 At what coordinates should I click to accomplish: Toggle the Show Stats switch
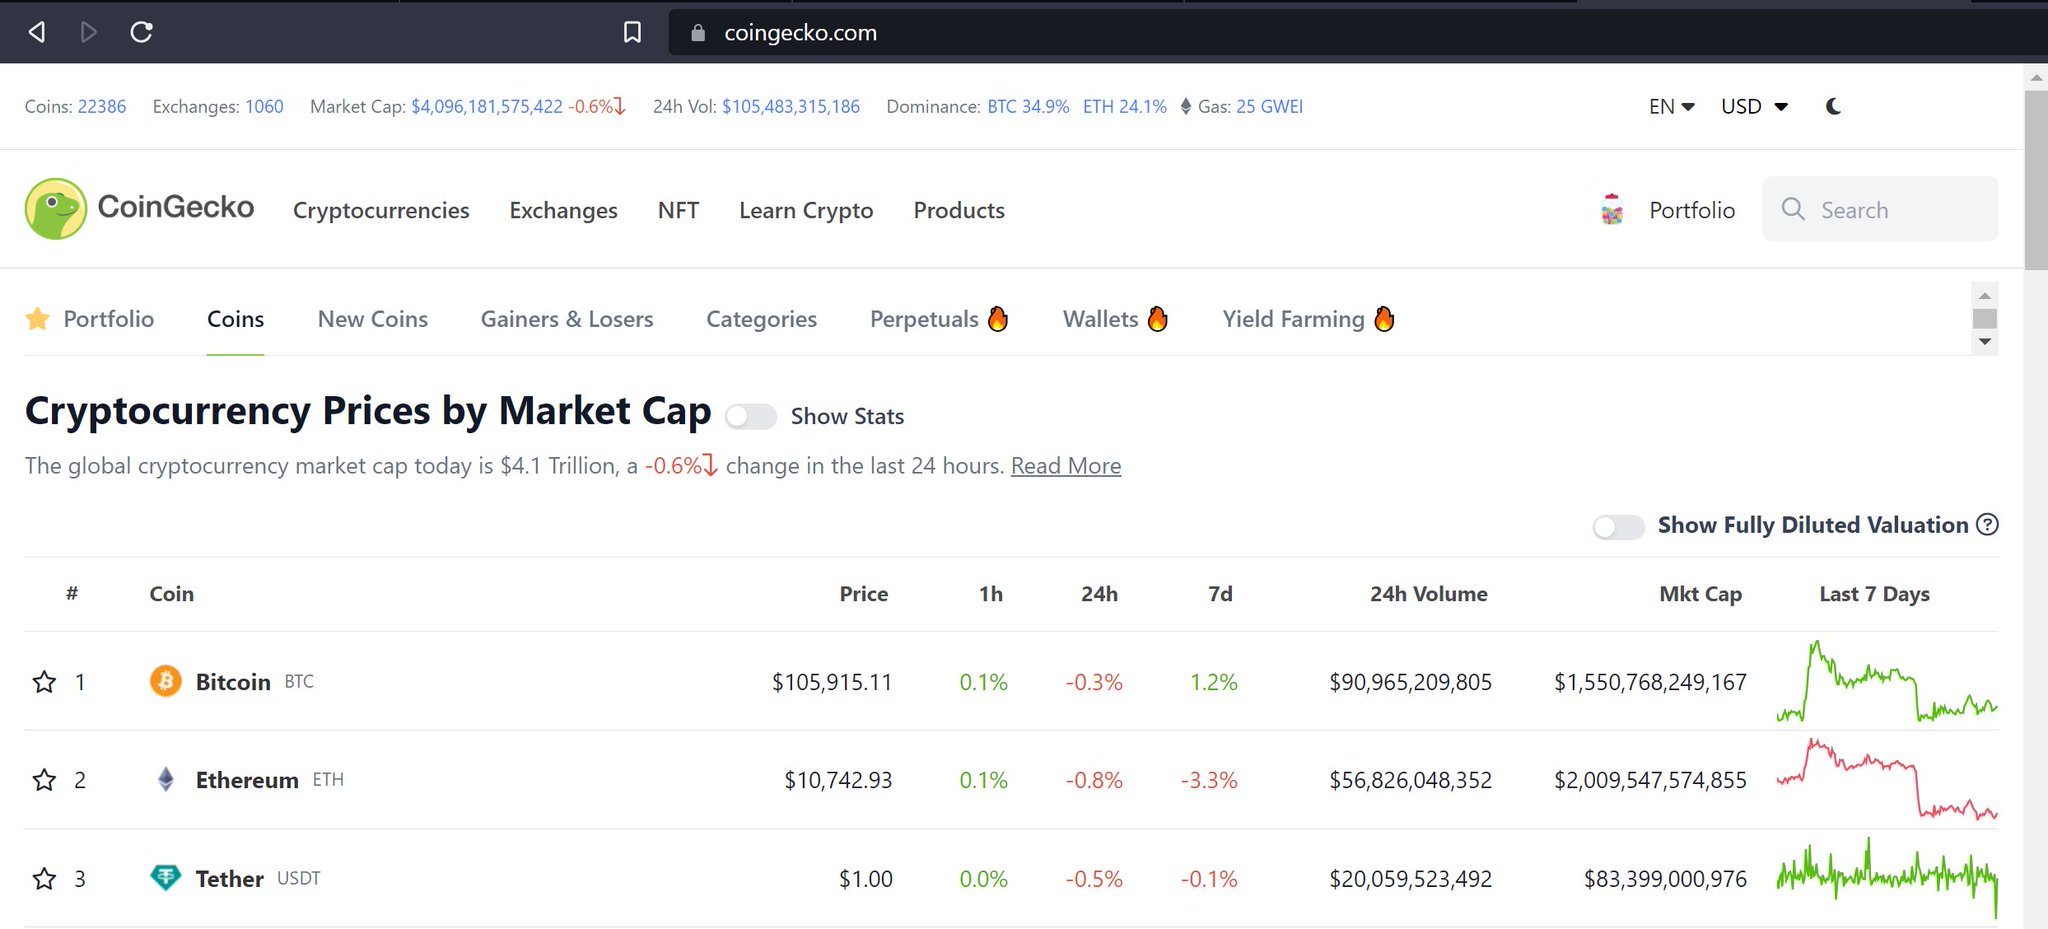tap(751, 416)
